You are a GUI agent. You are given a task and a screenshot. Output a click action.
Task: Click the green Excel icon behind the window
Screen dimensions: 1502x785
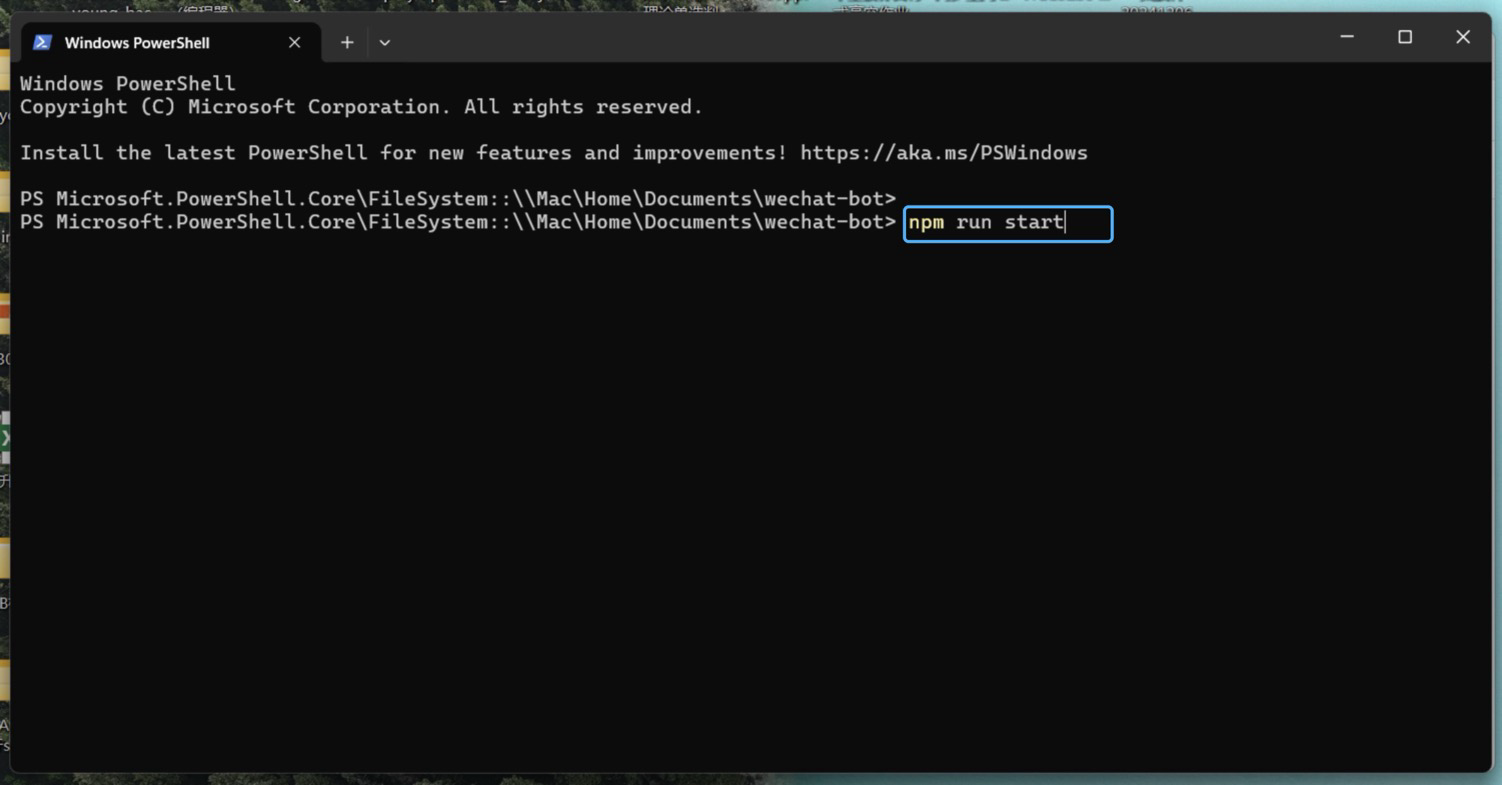point(5,437)
